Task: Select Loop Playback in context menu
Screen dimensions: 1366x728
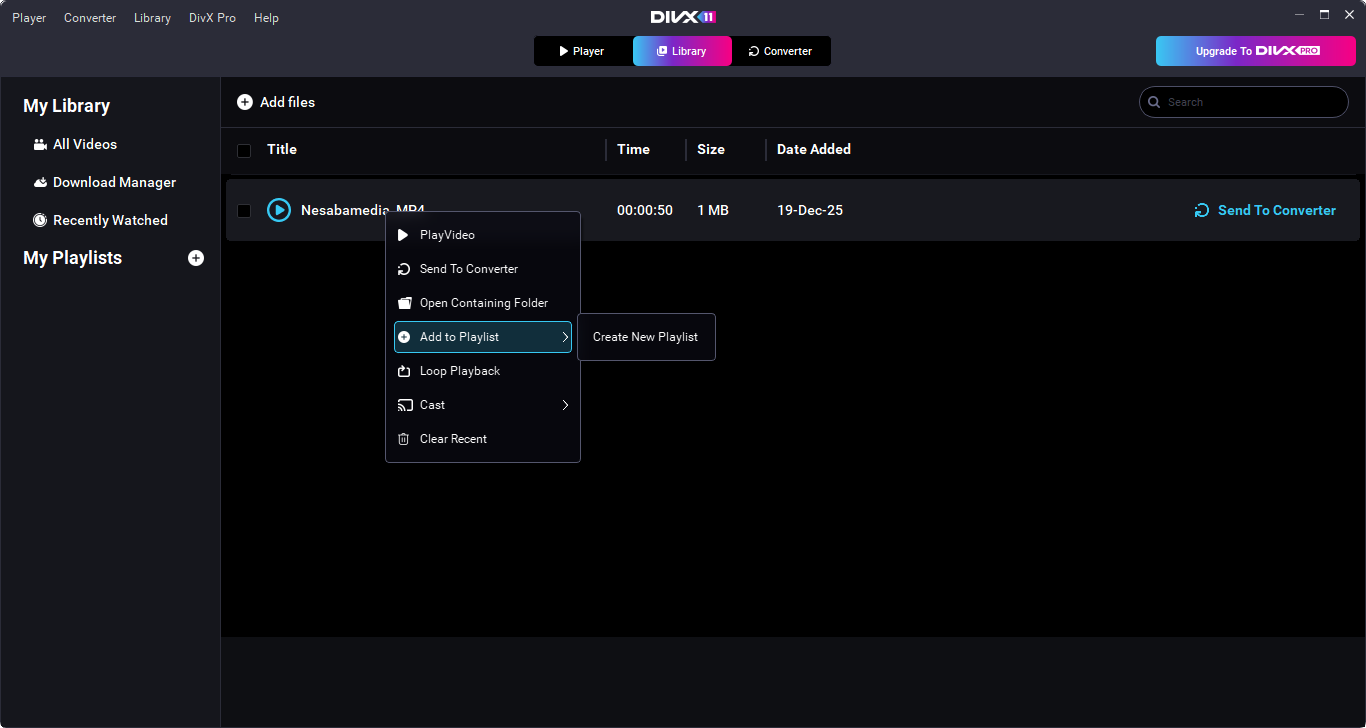Action: 459,371
